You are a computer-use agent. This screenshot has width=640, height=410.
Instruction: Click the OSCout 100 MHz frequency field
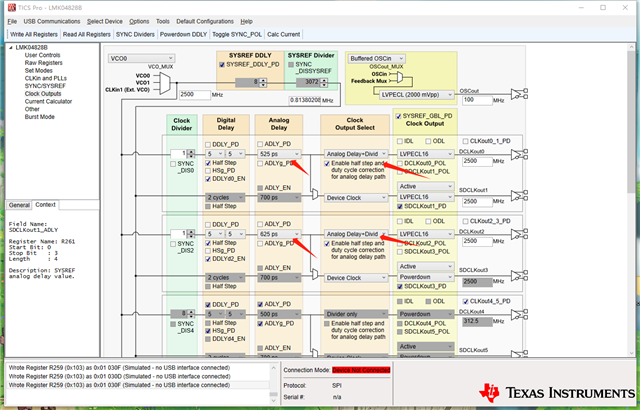click(x=478, y=100)
